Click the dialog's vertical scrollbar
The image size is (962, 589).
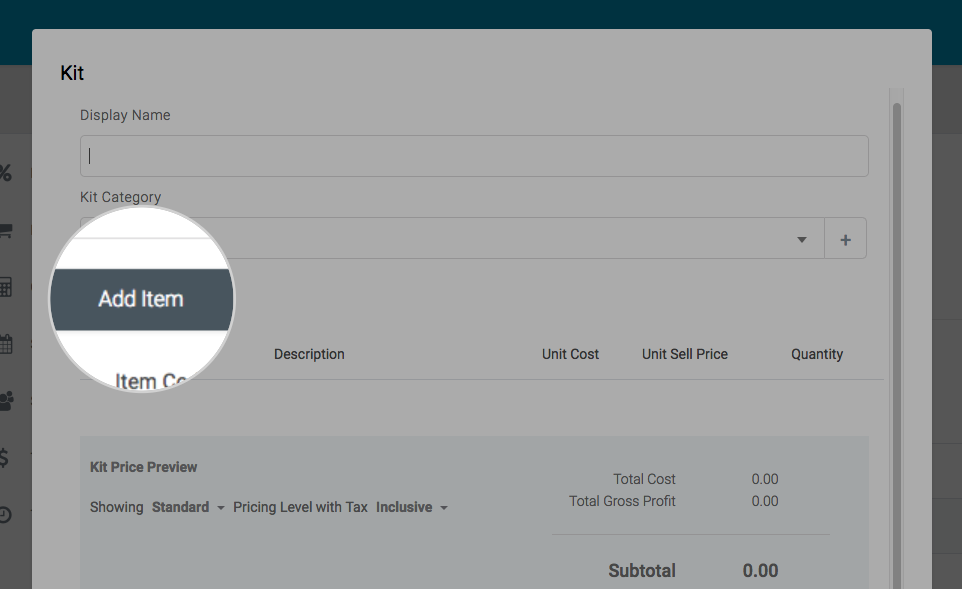pos(897,300)
